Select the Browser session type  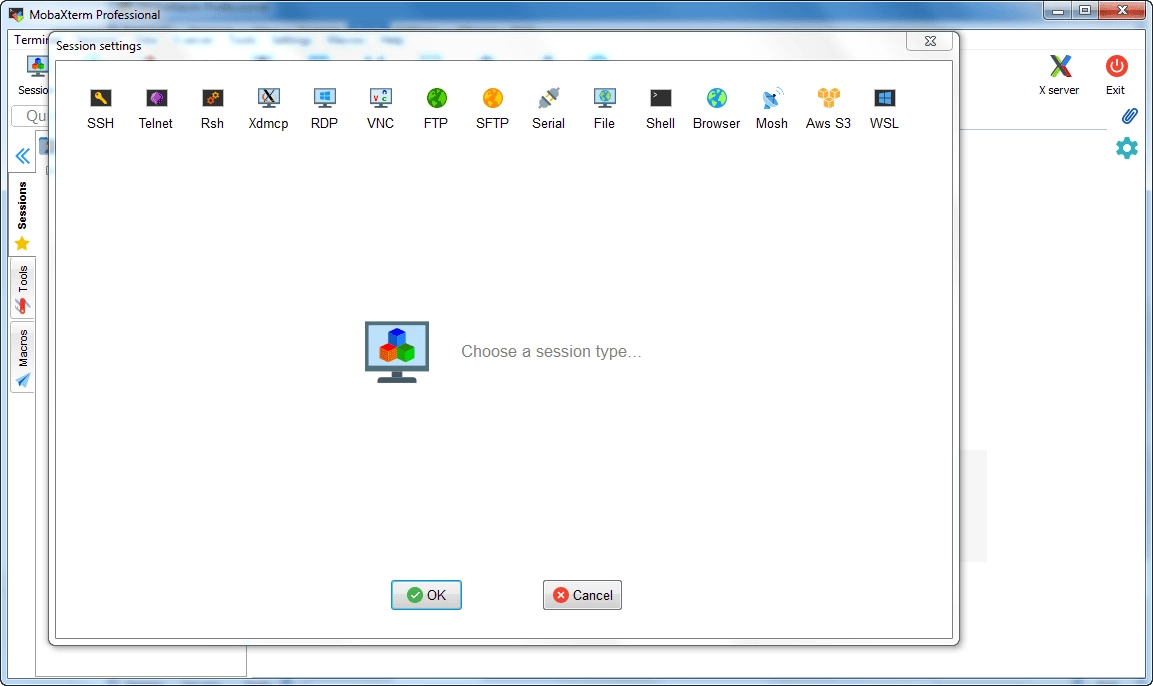716,109
